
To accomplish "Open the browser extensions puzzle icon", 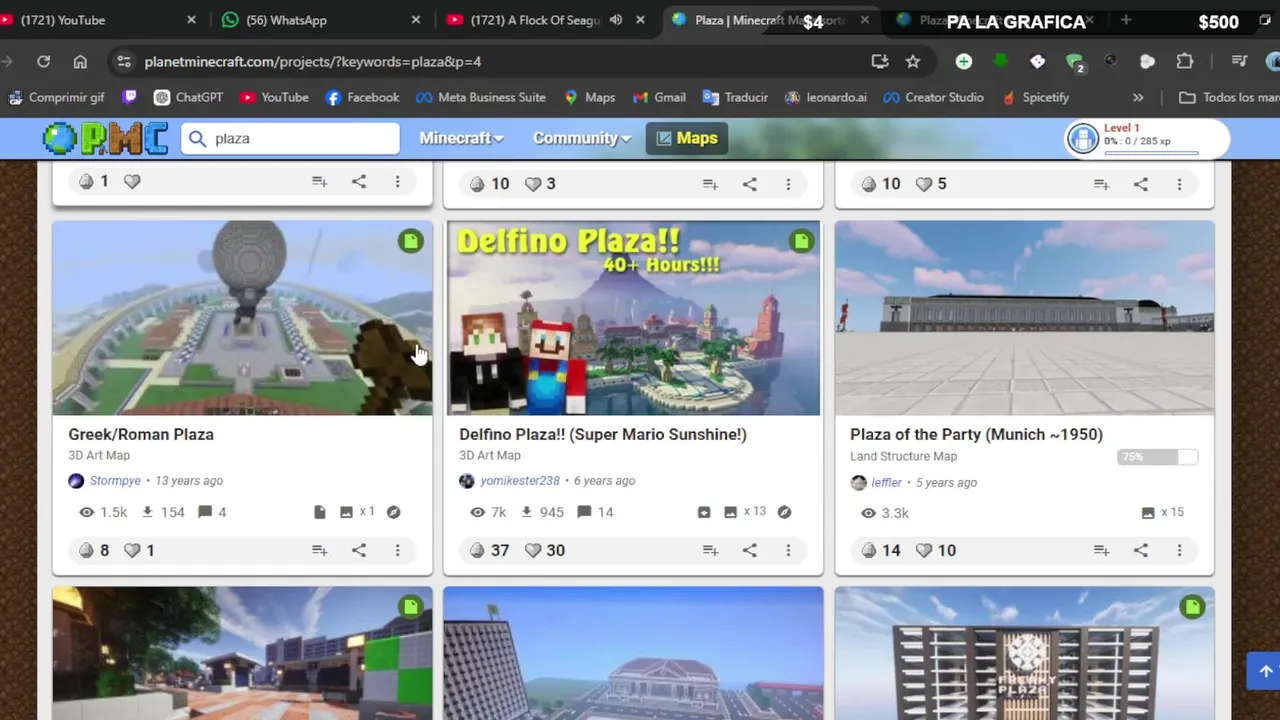I will point(1185,61).
